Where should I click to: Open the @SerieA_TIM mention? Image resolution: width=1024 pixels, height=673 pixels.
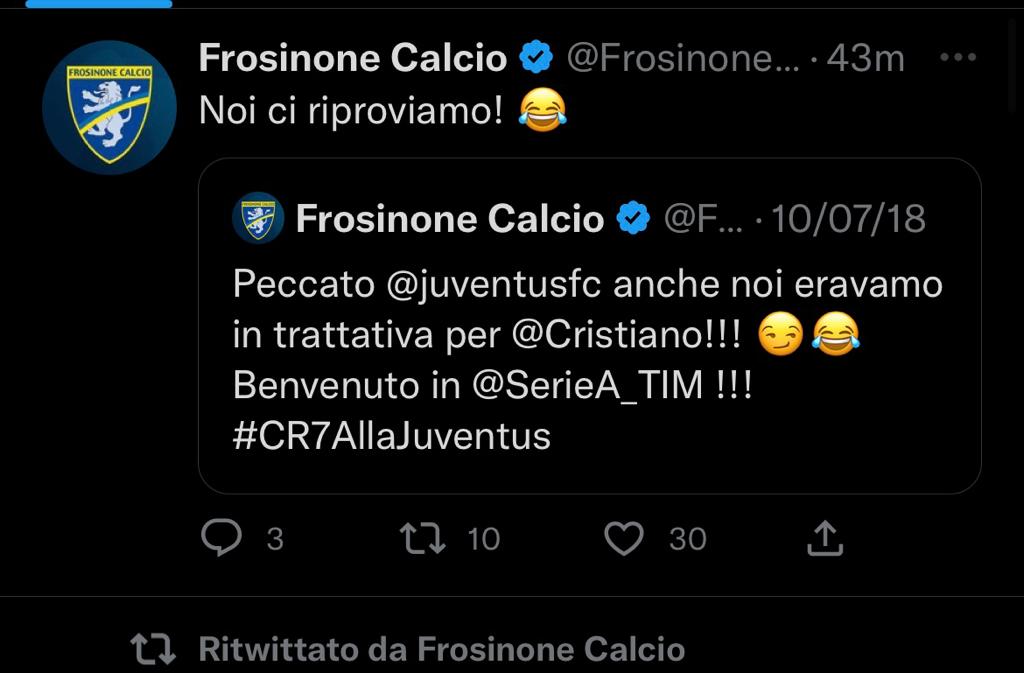587,385
